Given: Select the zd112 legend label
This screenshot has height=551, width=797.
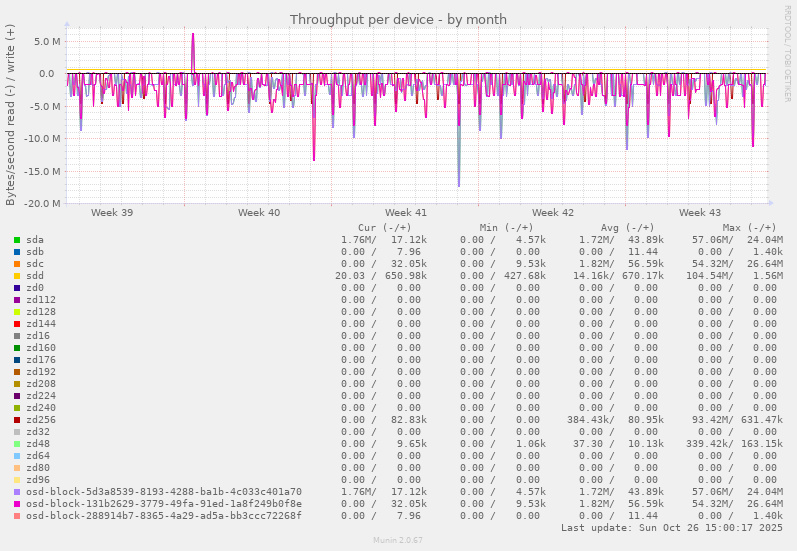Looking at the screenshot, I should tap(41, 300).
